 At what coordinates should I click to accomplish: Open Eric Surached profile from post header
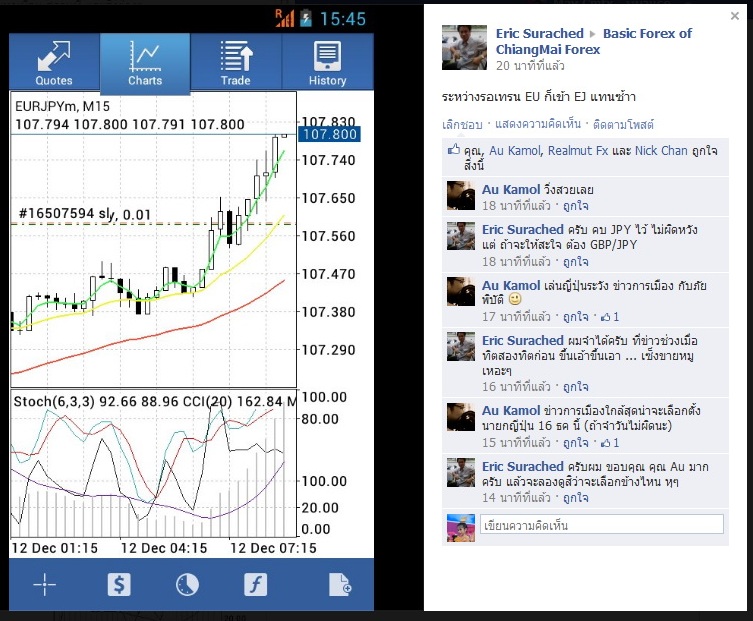pyautogui.click(x=539, y=34)
